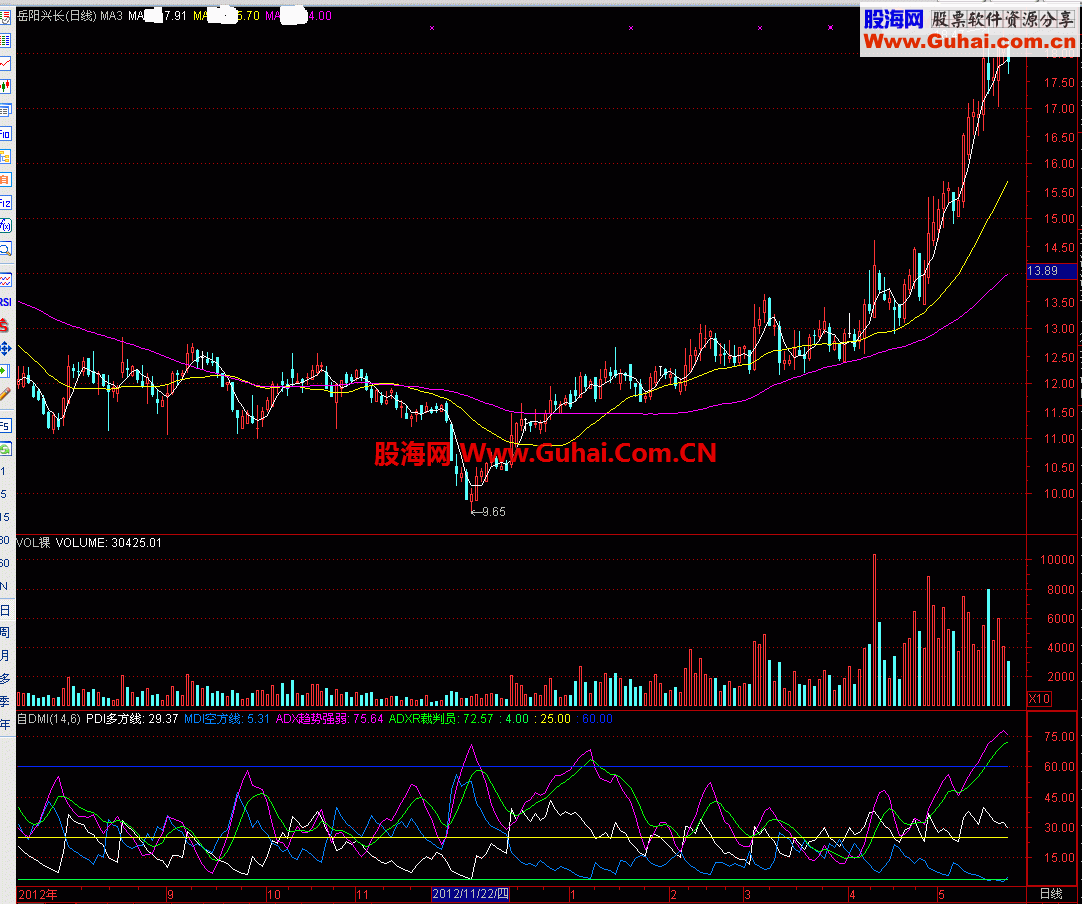Screen dimensions: 1082x904
Task: Click the green refresh icon in sidebar
Action: [x=5, y=449]
